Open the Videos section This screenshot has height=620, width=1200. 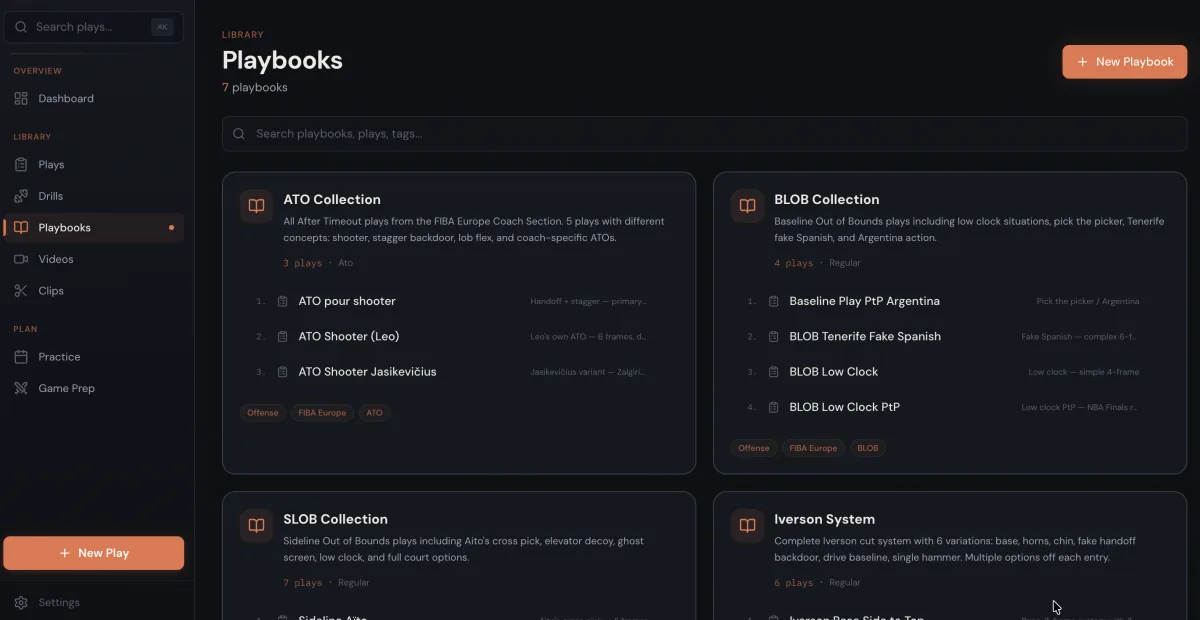point(93,259)
